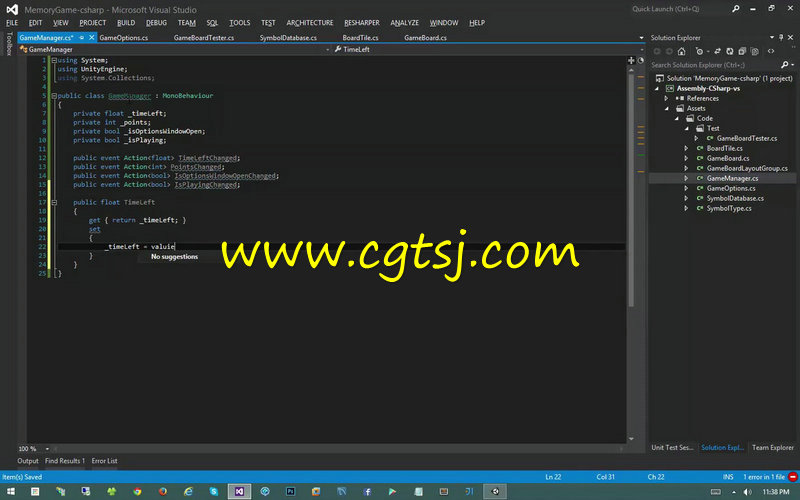Open Skype from the taskbar

(x=214, y=491)
